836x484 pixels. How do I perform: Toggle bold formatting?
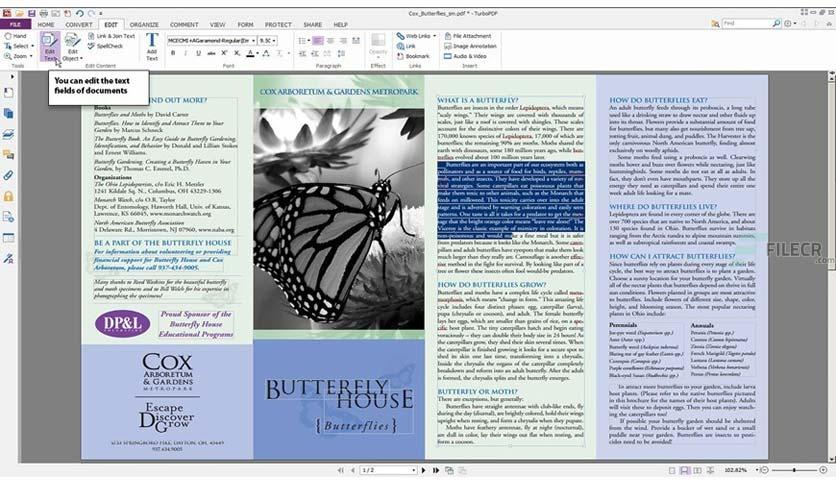(173, 53)
